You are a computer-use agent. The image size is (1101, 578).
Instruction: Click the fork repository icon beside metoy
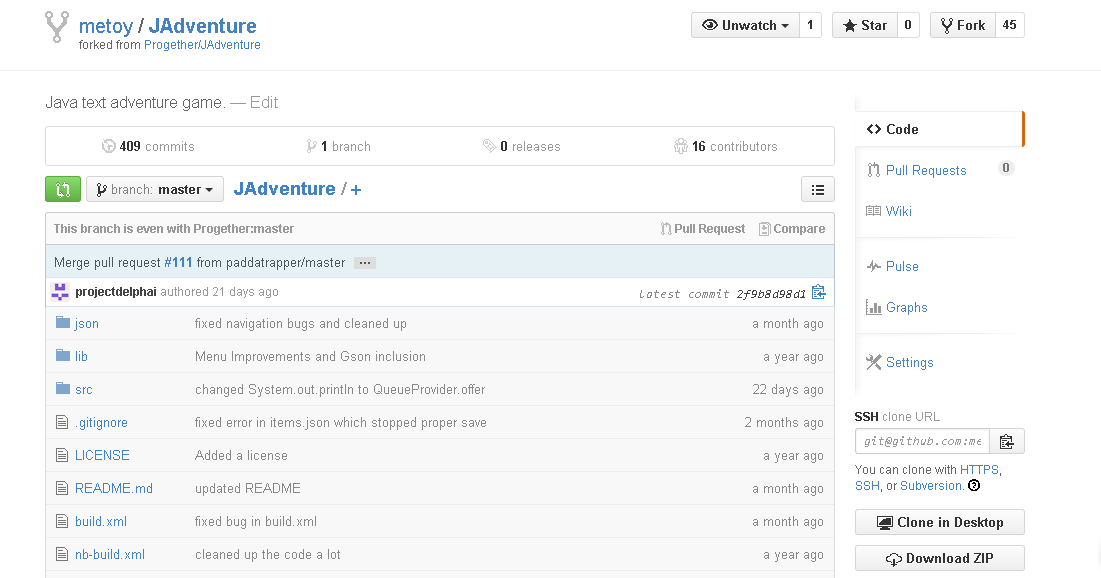point(57,27)
